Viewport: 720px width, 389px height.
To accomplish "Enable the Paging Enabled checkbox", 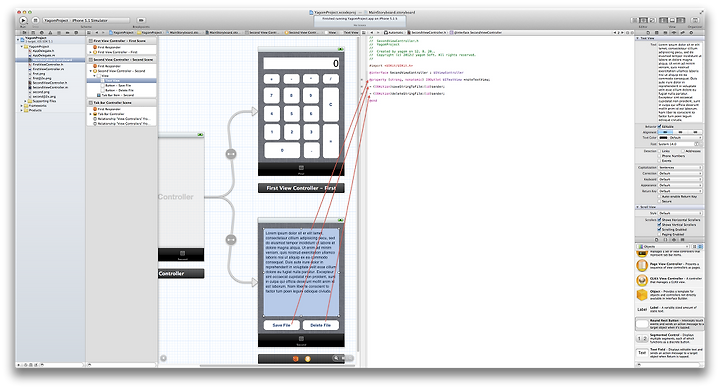I will tap(660, 234).
